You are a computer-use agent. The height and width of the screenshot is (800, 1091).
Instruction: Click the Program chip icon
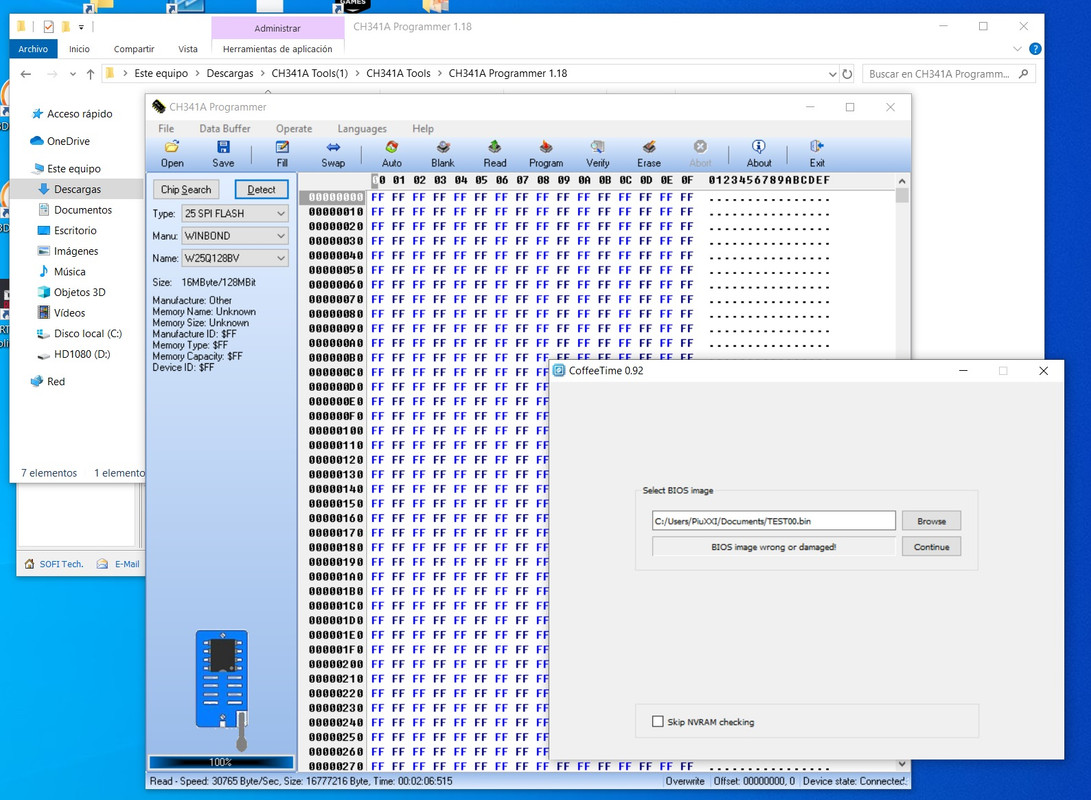click(x=546, y=154)
